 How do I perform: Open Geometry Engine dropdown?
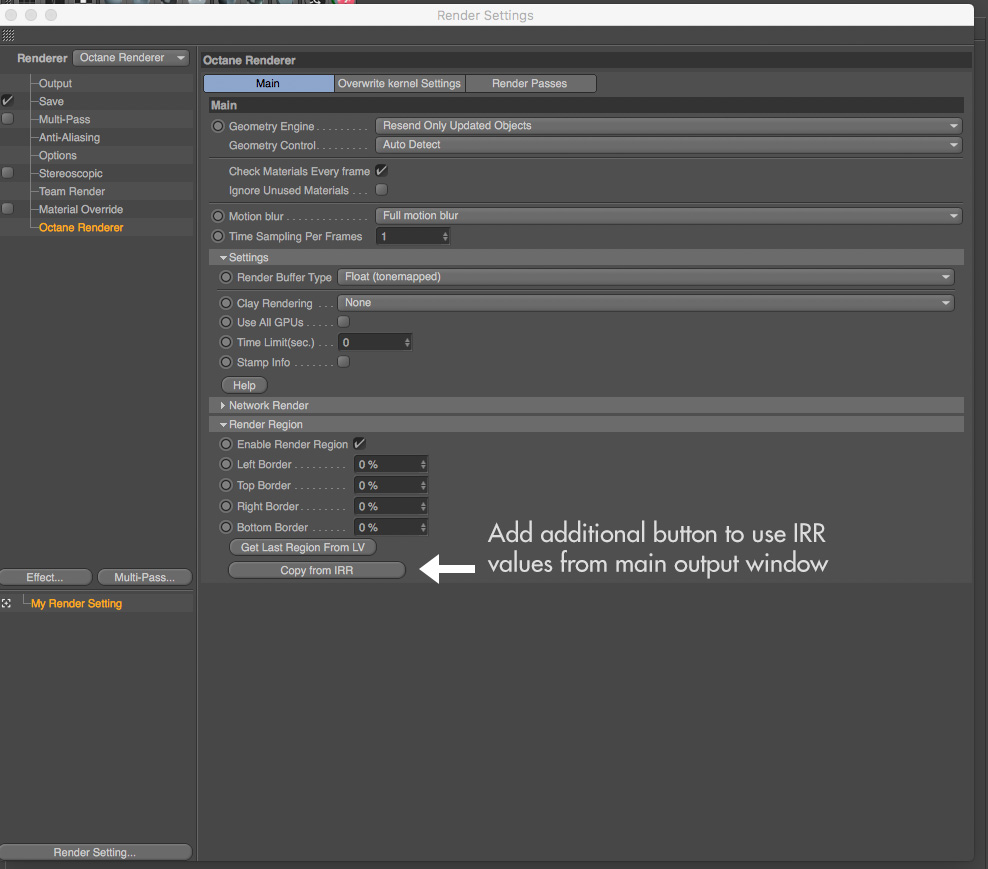point(669,125)
